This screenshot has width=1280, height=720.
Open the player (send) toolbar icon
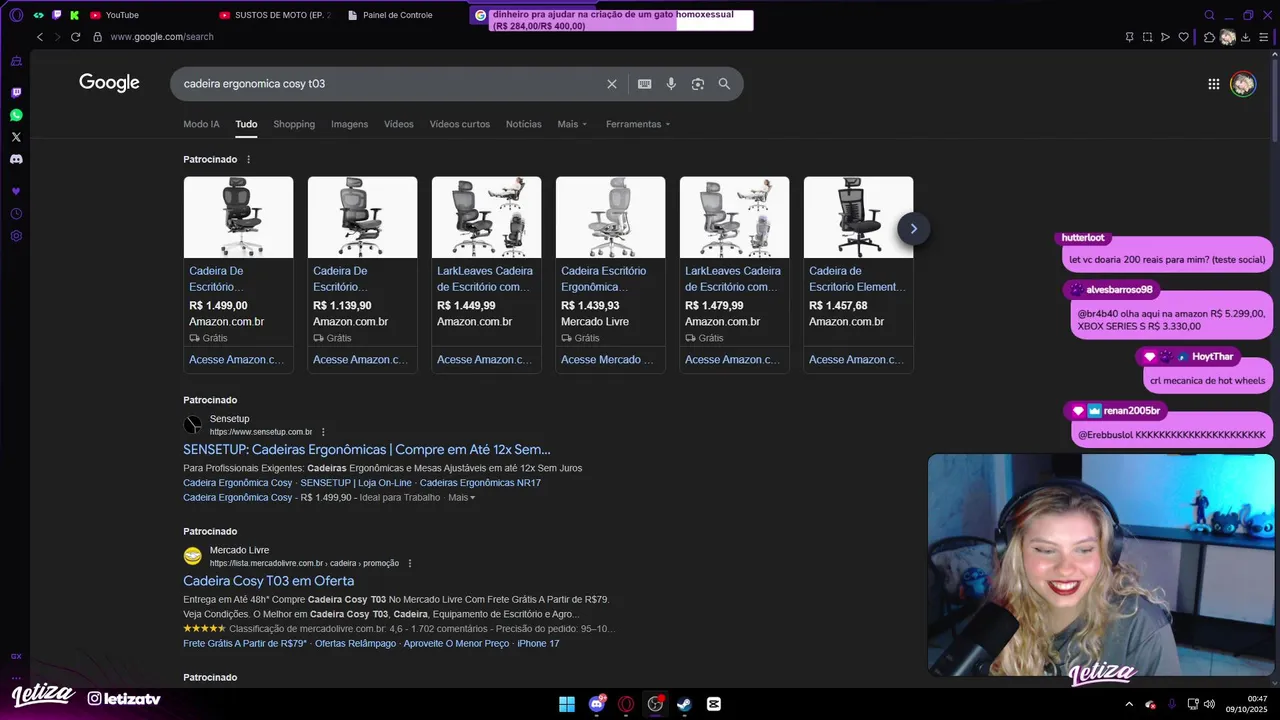pos(1165,37)
